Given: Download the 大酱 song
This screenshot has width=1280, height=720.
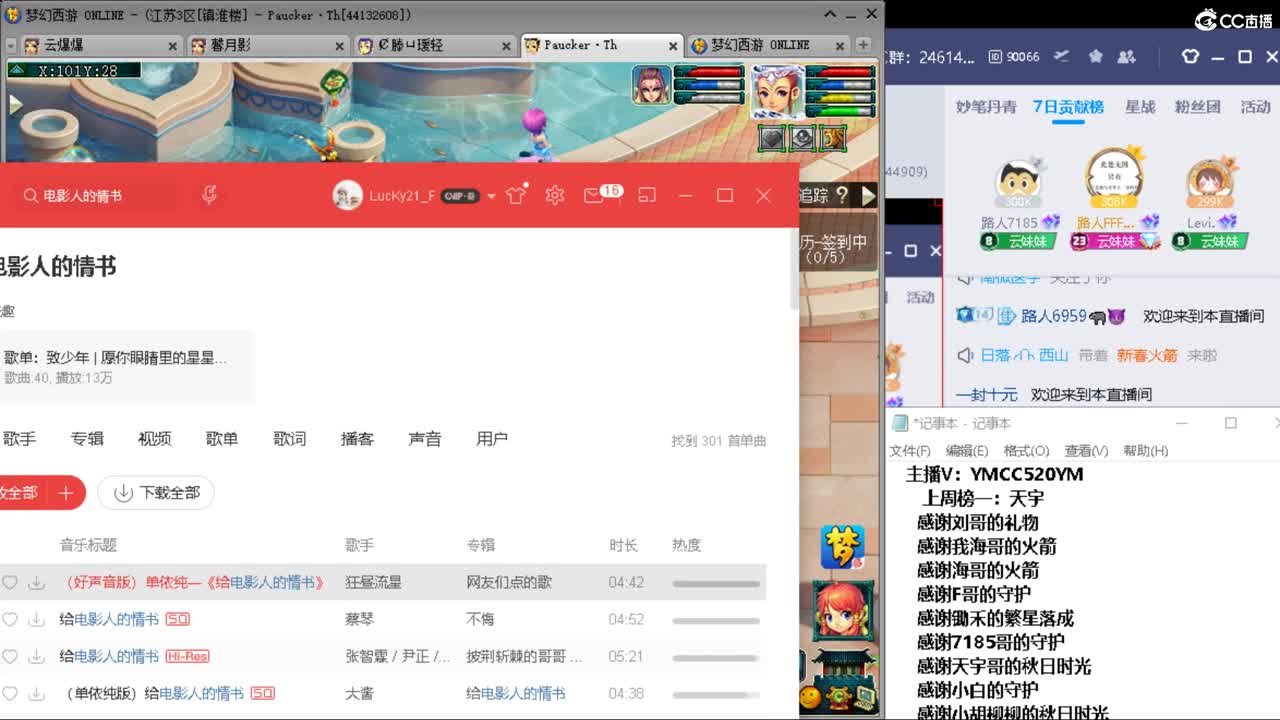Looking at the screenshot, I should coord(37,694).
